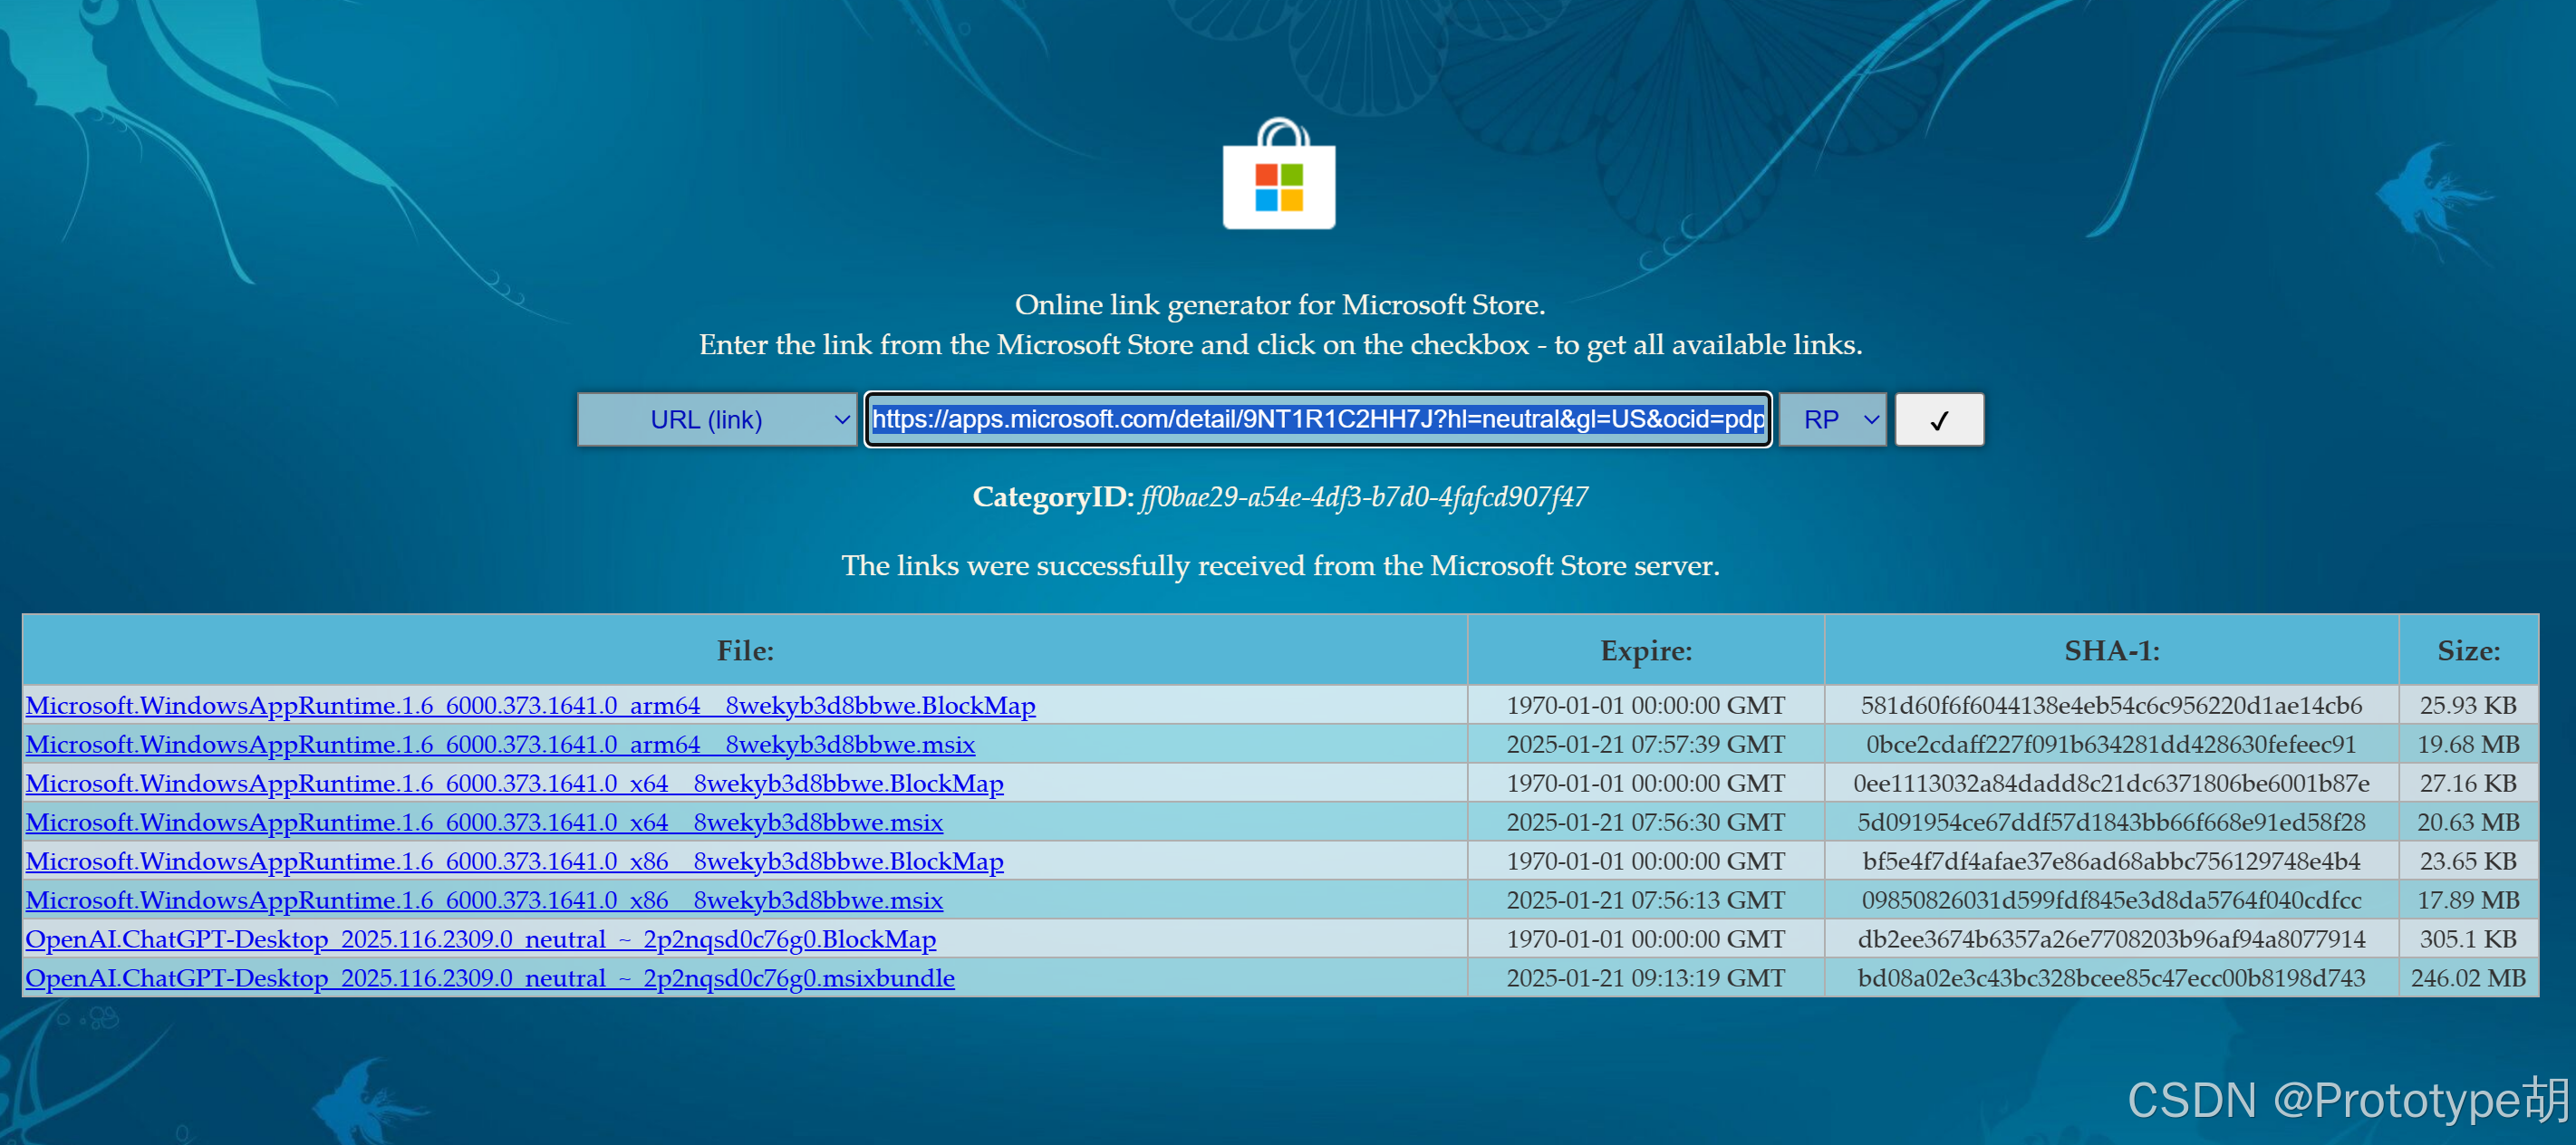Click the 305.1 KB size cell

pos(2468,939)
